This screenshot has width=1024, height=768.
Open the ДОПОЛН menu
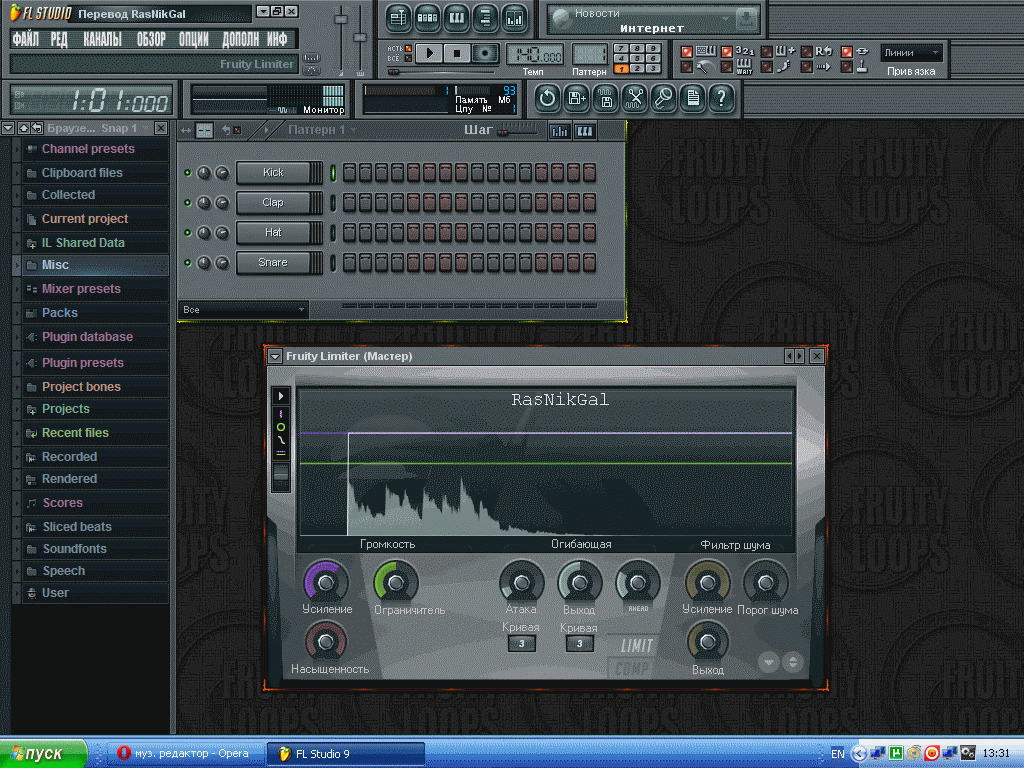click(240, 39)
